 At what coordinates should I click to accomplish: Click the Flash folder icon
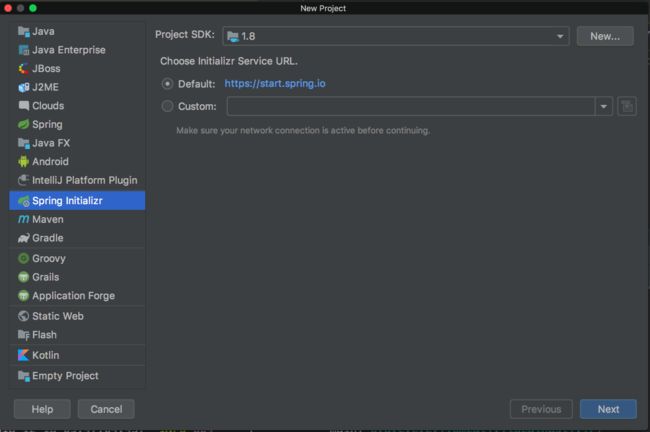(24, 335)
